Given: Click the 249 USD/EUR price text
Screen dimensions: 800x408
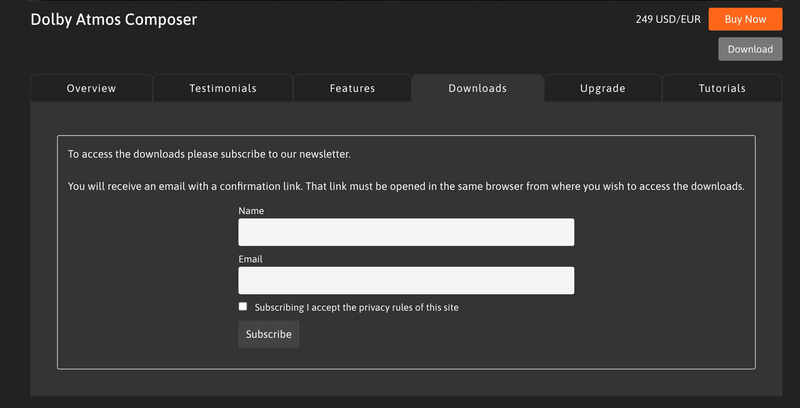Looking at the screenshot, I should tap(668, 19).
